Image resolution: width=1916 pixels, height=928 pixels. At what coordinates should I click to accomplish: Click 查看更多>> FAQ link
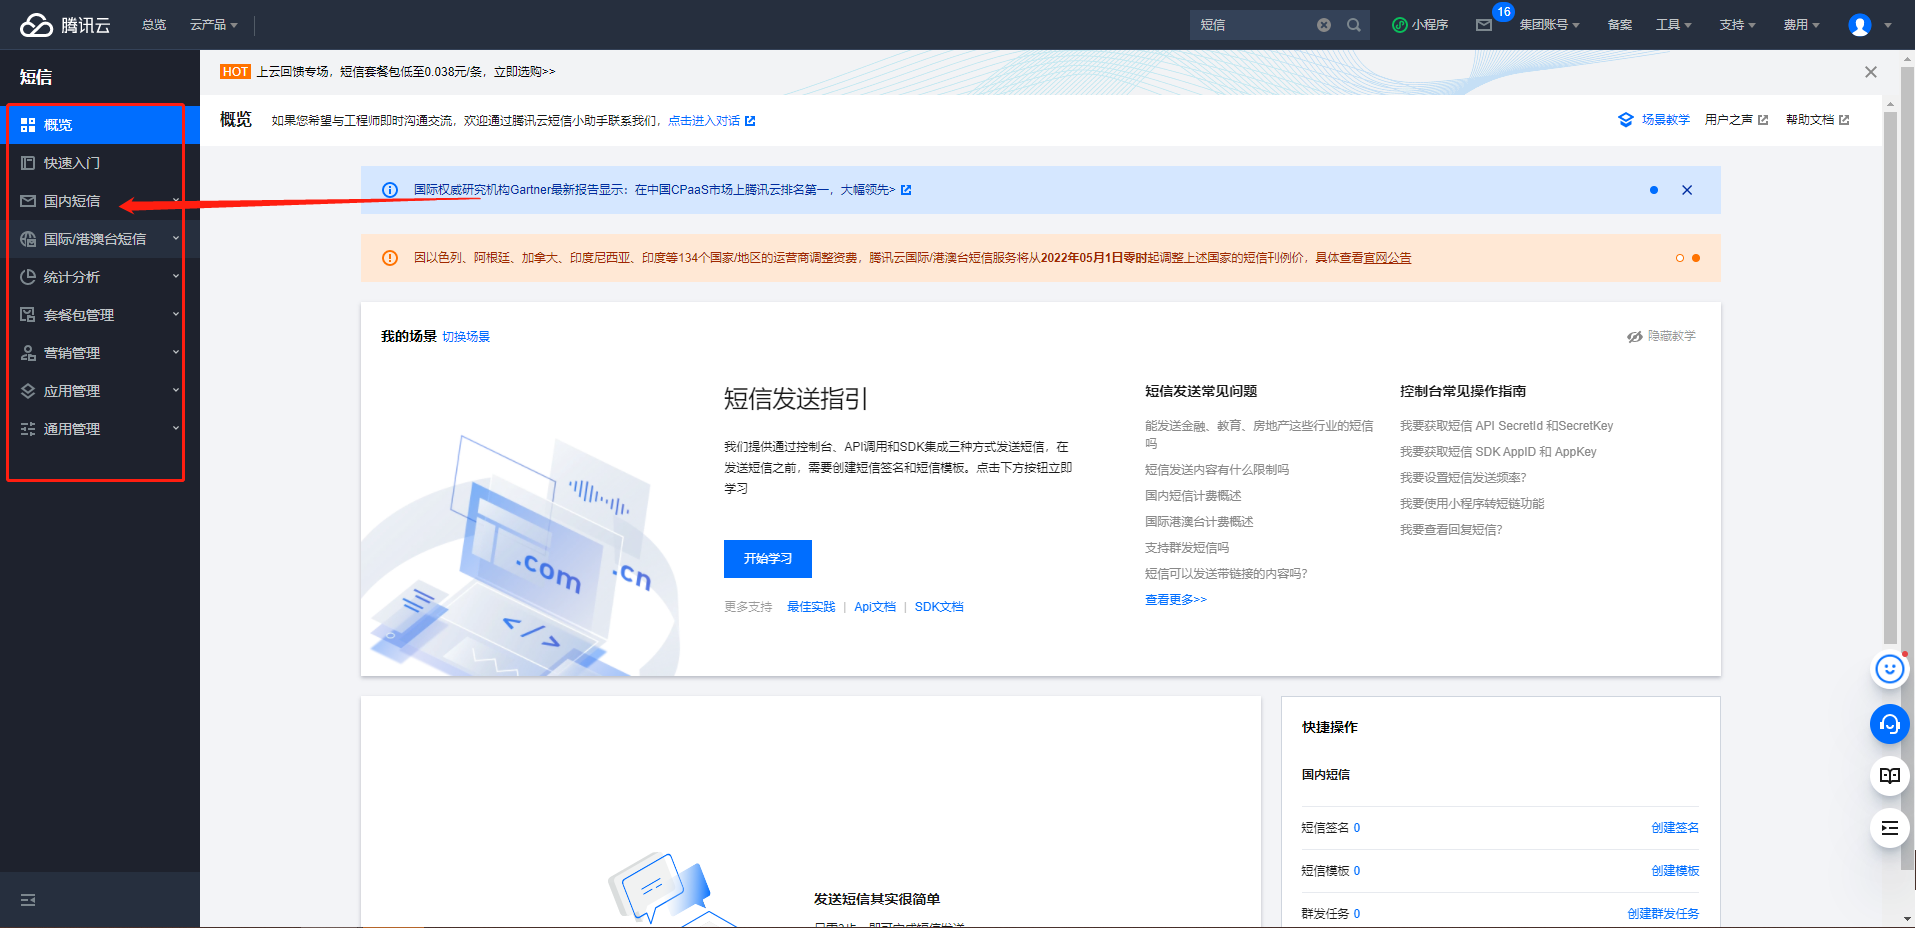(x=1176, y=600)
